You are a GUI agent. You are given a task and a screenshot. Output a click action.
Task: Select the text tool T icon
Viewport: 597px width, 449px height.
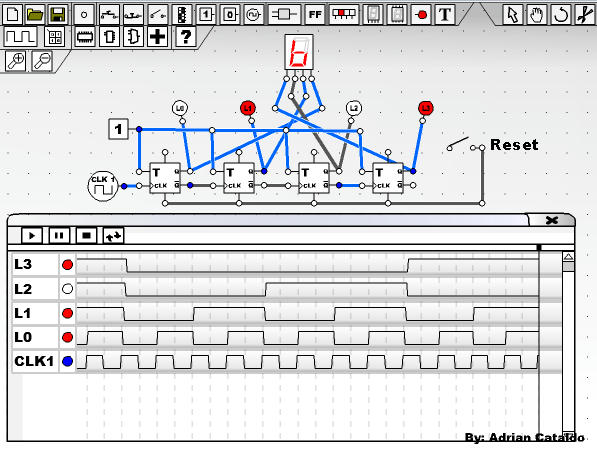point(445,15)
